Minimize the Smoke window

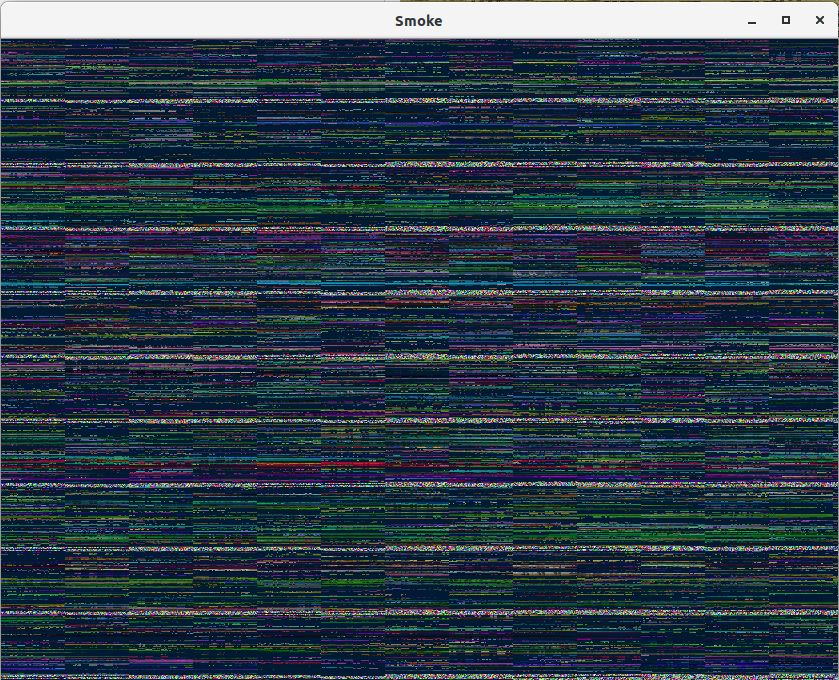click(751, 20)
